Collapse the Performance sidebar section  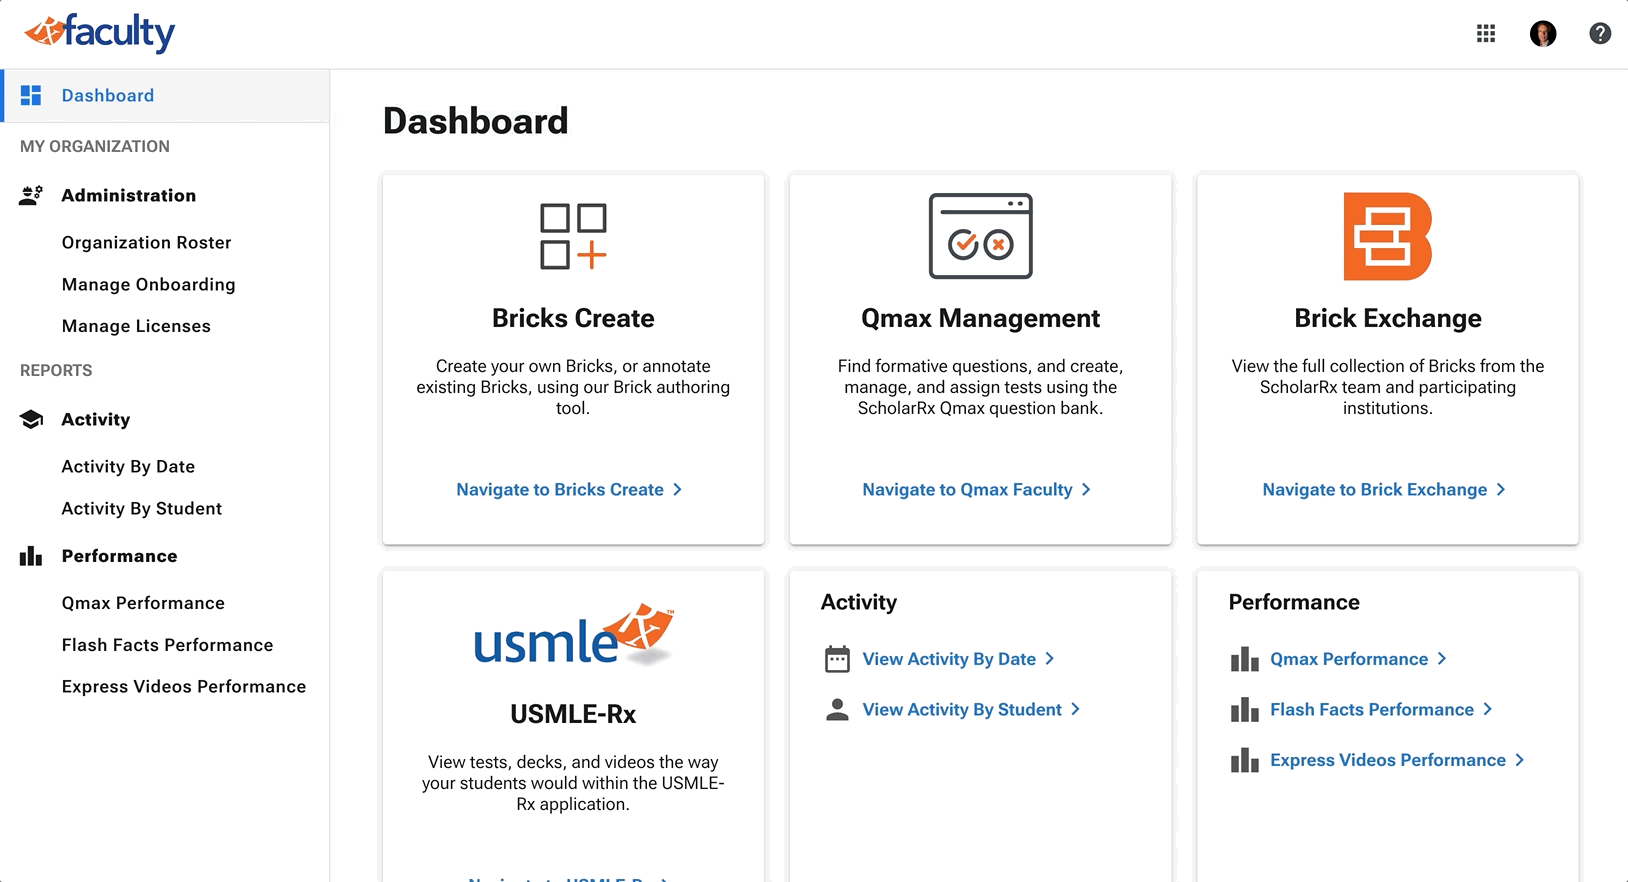[119, 556]
